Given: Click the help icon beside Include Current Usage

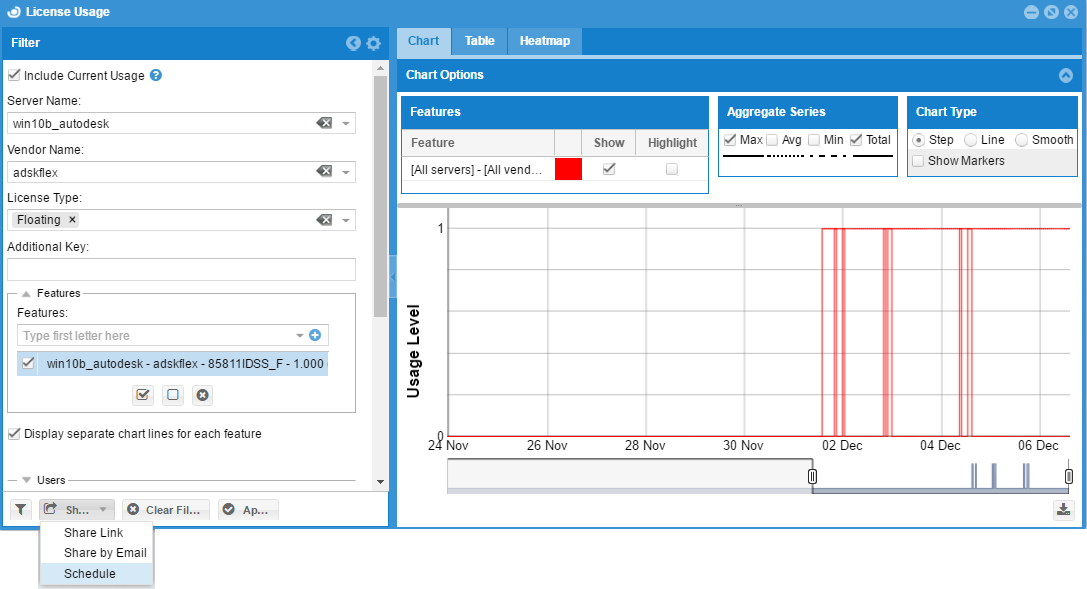Looking at the screenshot, I should (156, 75).
